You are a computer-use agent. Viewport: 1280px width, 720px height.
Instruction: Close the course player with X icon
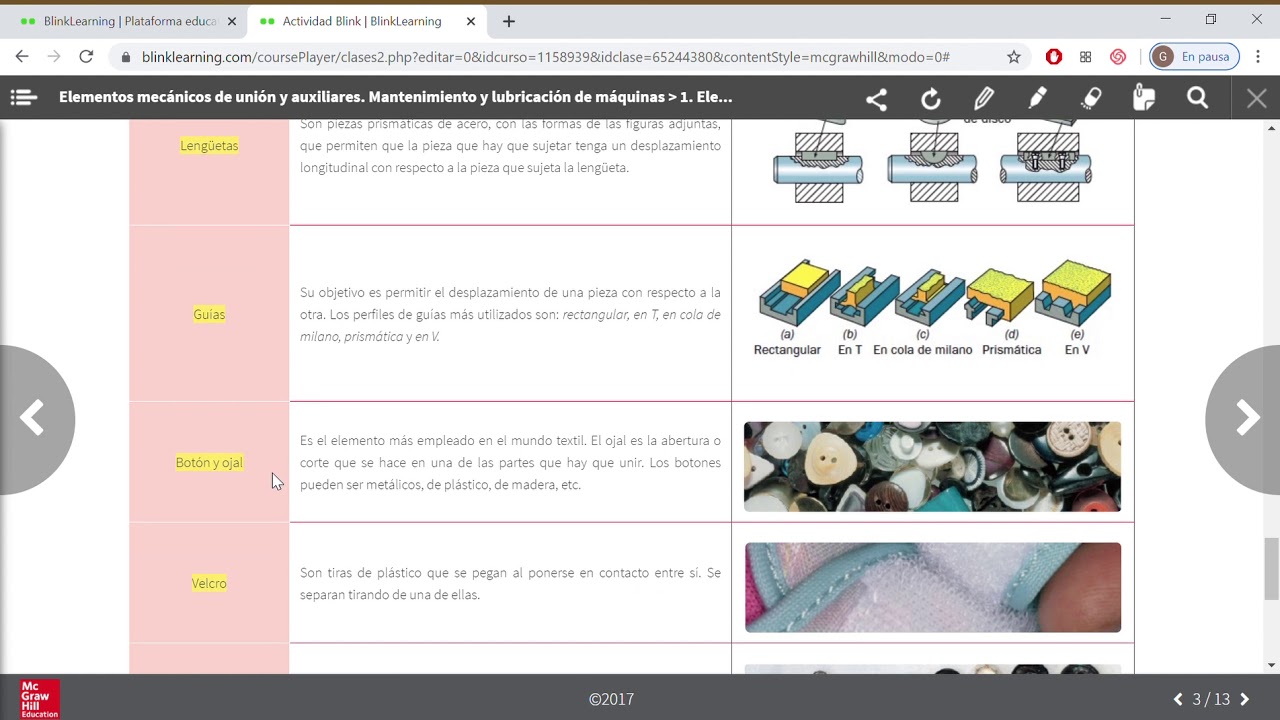pyautogui.click(x=1257, y=98)
